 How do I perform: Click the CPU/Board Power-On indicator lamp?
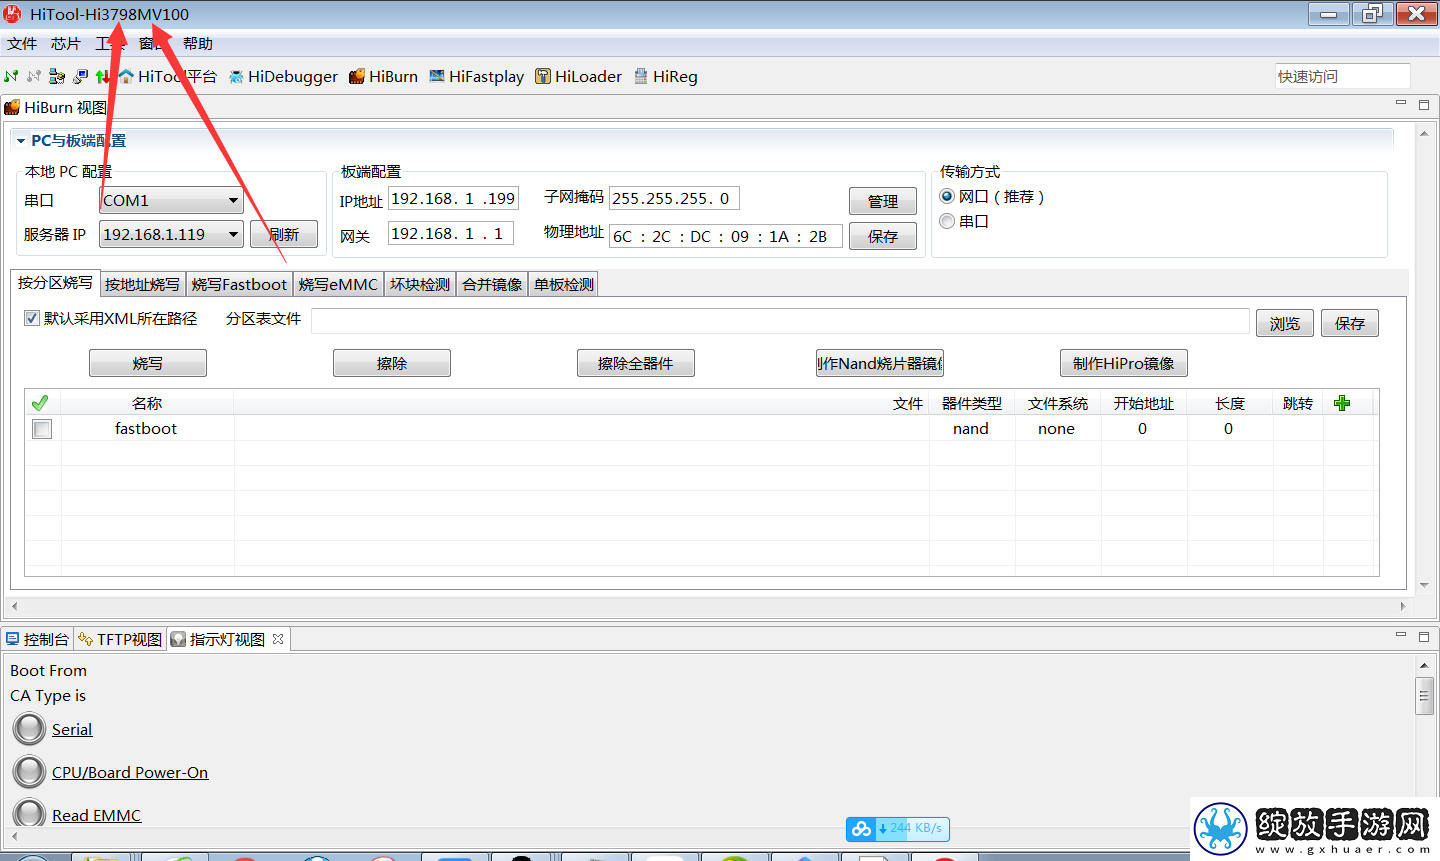[29, 772]
